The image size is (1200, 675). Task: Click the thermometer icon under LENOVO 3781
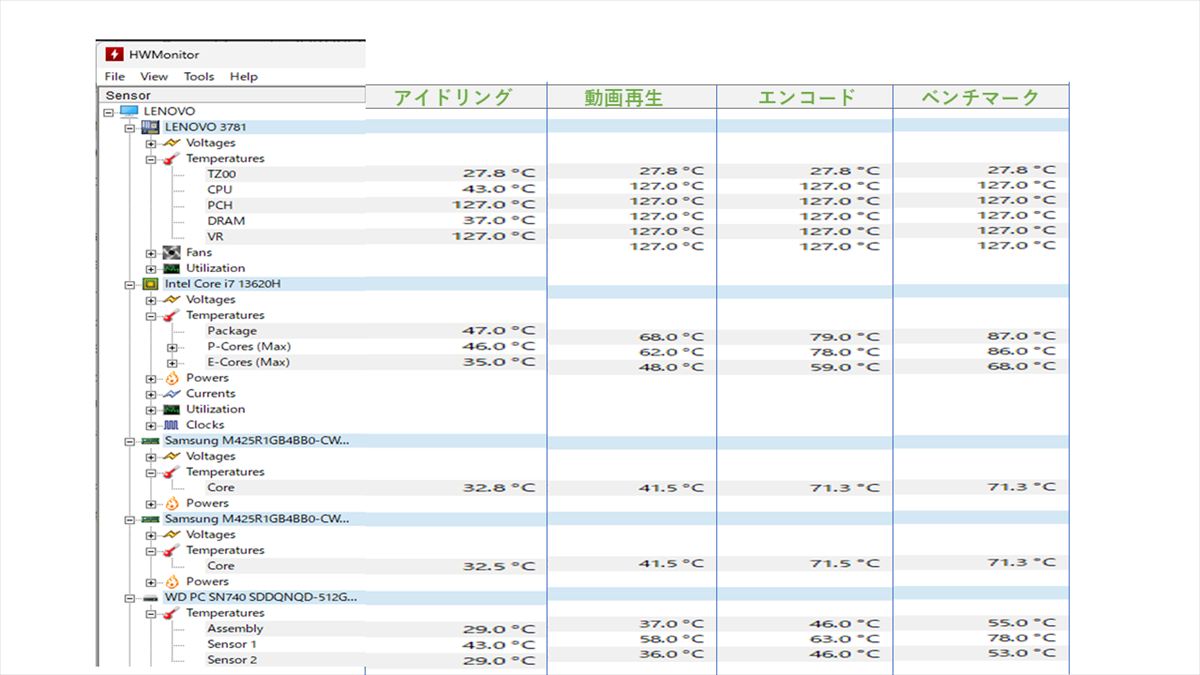[171, 158]
